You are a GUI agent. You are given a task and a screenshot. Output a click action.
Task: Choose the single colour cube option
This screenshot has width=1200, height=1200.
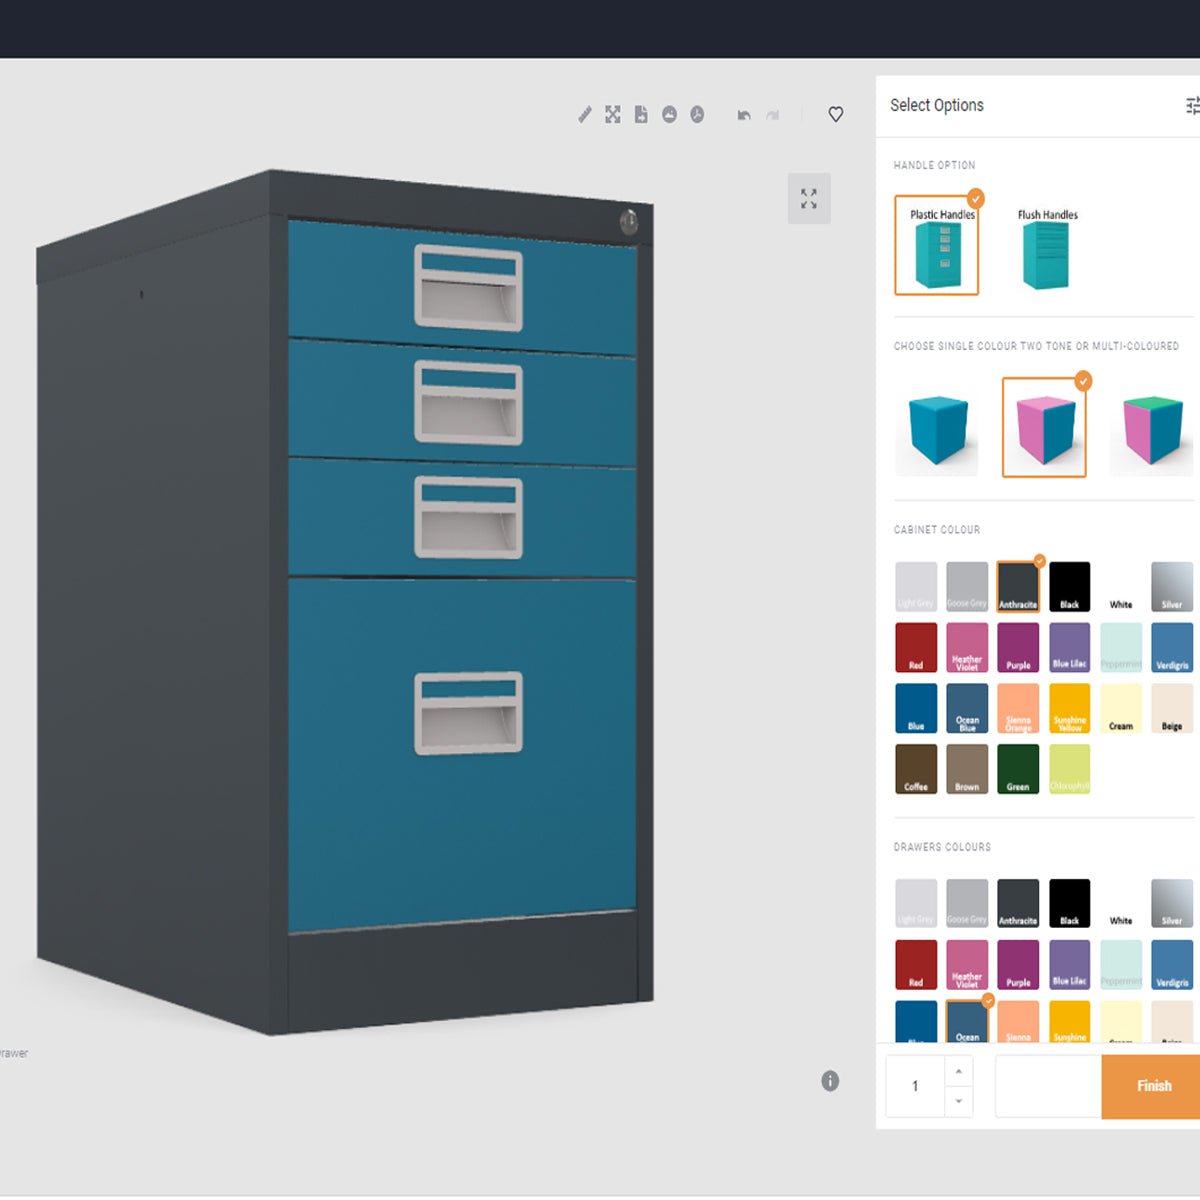click(937, 430)
